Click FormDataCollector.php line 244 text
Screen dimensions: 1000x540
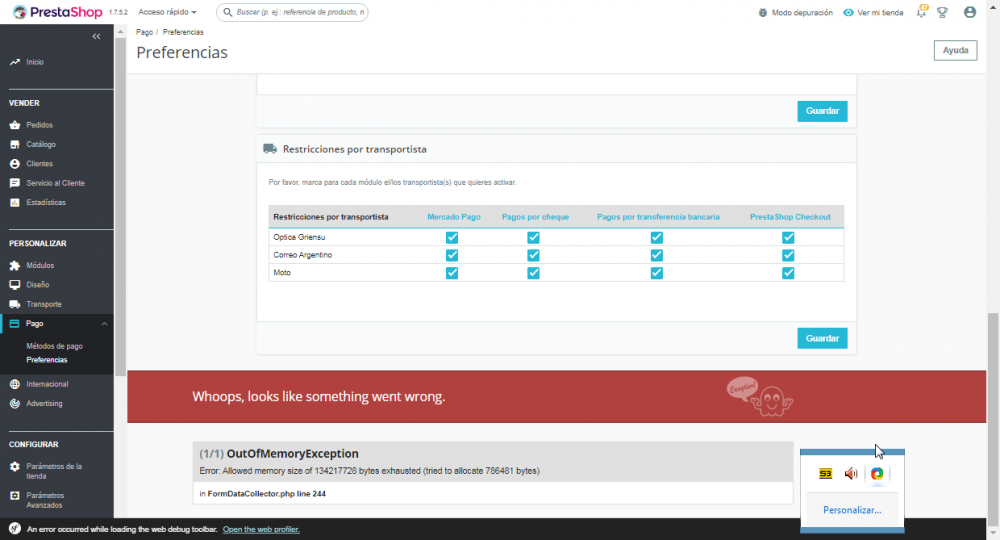267,493
